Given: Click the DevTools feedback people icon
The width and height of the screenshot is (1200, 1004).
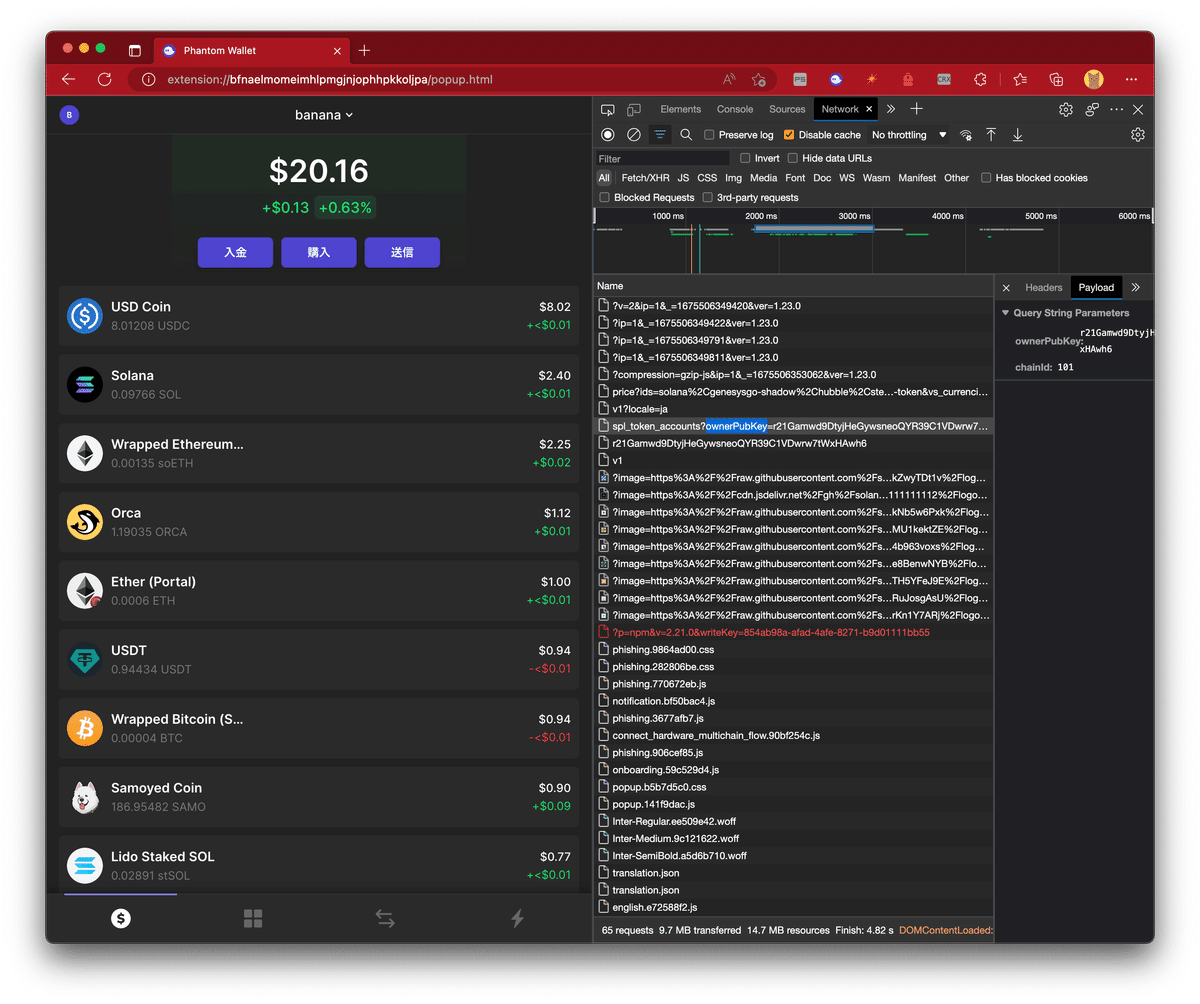Looking at the screenshot, I should (x=1092, y=109).
